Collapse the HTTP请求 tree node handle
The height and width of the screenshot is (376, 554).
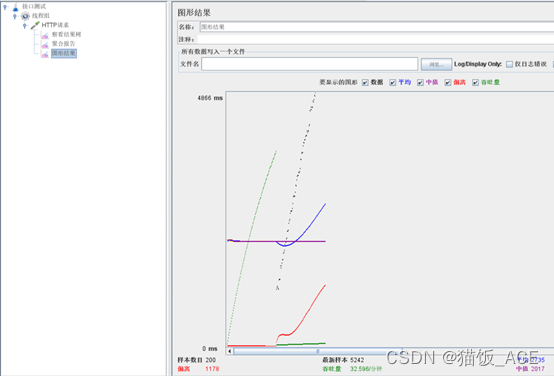pyautogui.click(x=24, y=25)
